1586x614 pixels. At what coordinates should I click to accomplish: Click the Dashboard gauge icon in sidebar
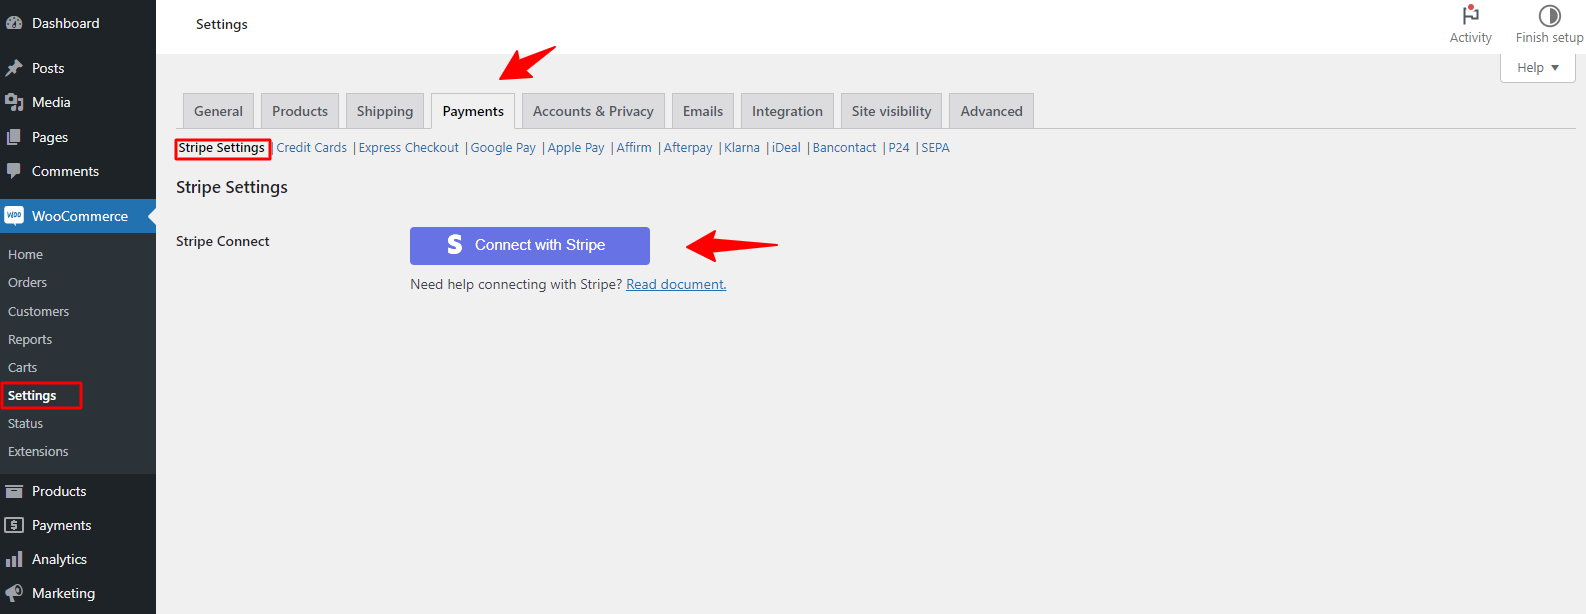tap(14, 23)
